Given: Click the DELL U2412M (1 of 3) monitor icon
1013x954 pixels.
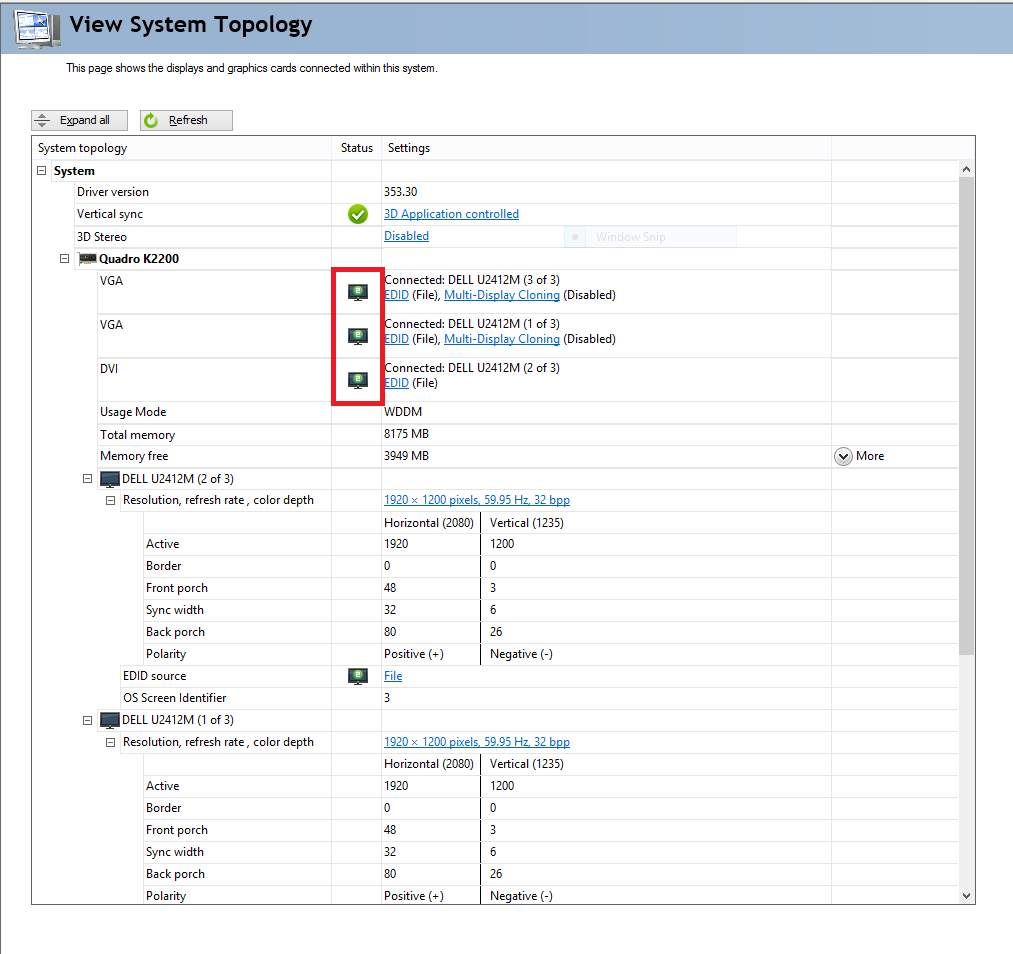Looking at the screenshot, I should [110, 720].
